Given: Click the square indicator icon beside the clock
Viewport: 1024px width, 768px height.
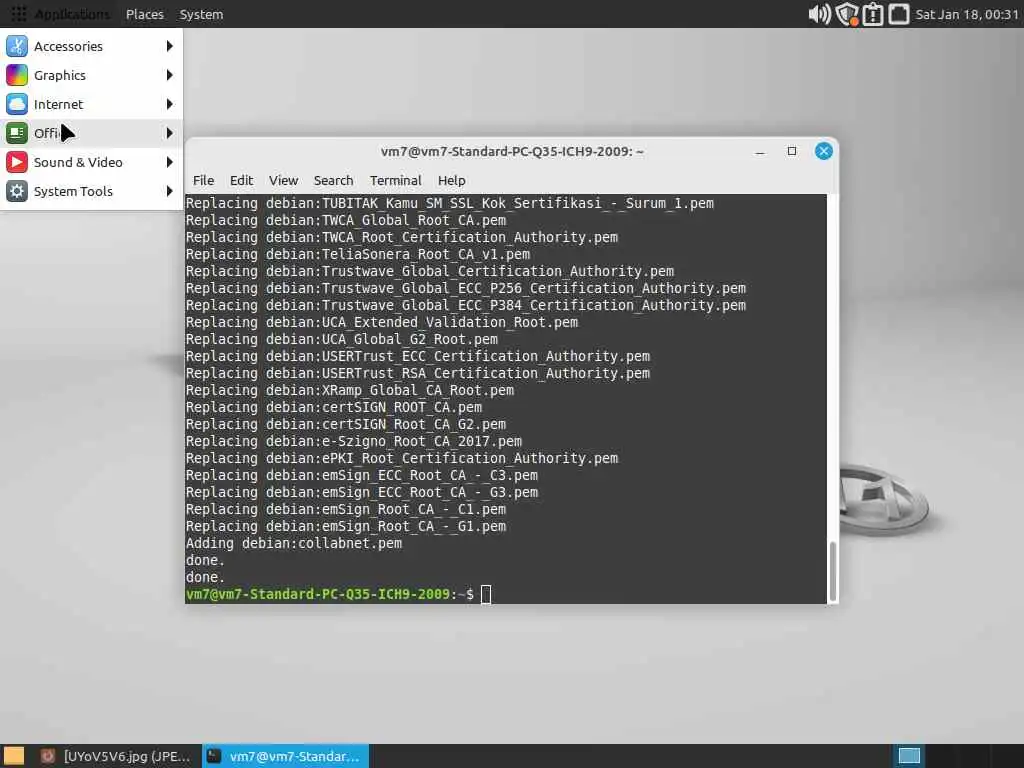Looking at the screenshot, I should (x=899, y=14).
